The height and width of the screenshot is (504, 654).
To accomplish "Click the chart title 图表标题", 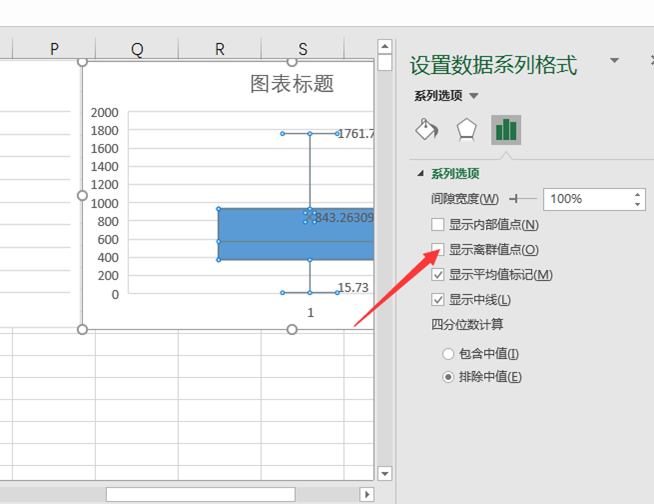I will click(292, 84).
